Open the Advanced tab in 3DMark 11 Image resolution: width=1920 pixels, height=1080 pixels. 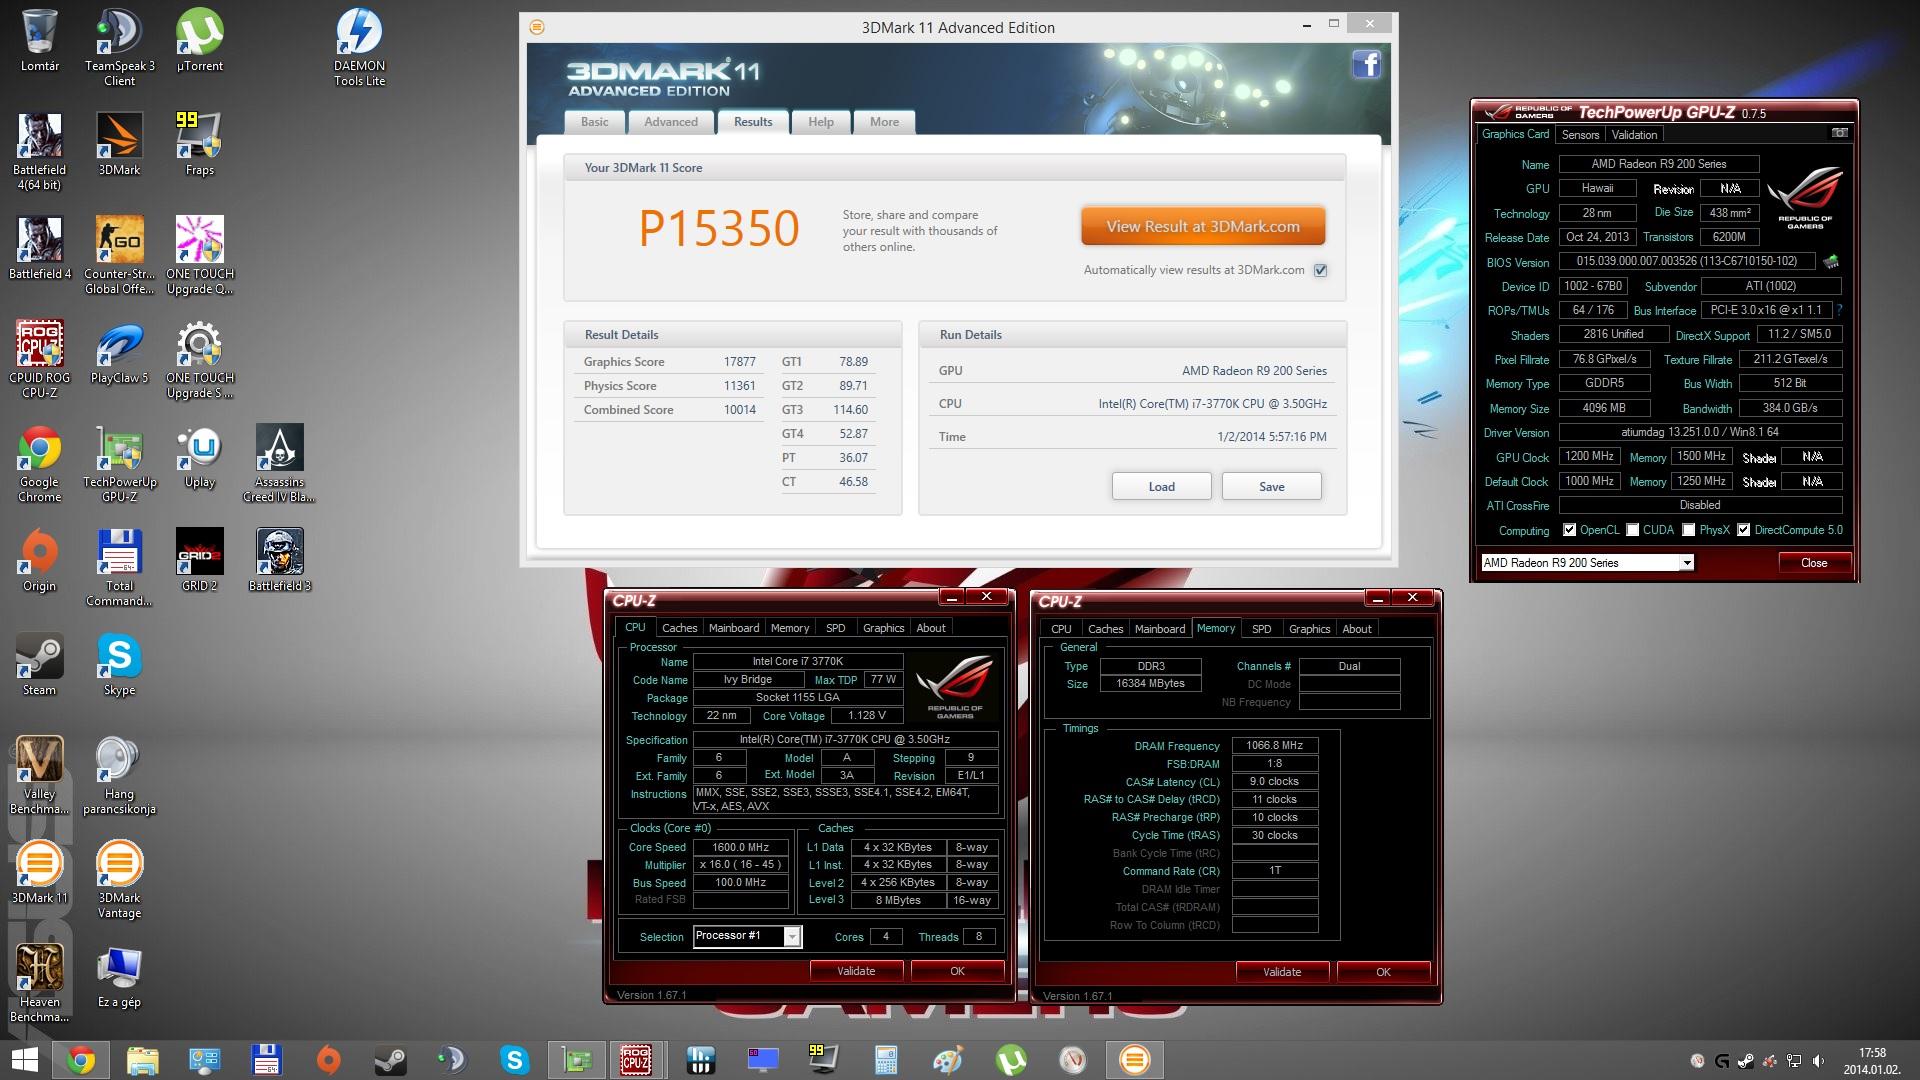[670, 122]
